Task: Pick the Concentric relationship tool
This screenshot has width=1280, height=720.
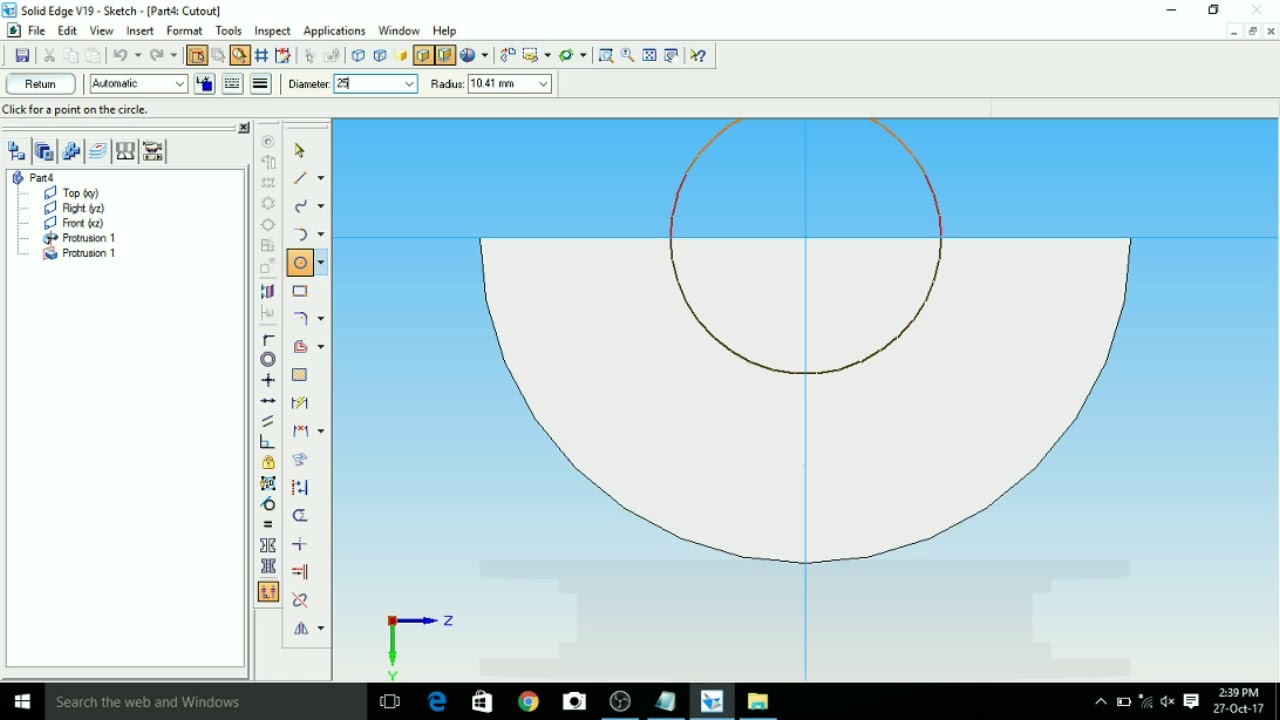Action: [268, 360]
